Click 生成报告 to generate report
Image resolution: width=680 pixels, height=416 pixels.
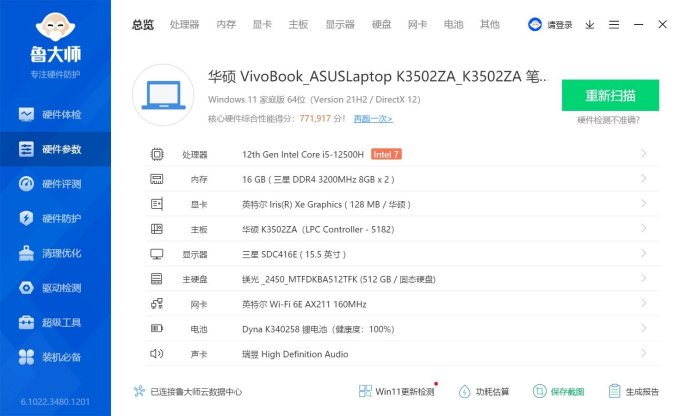click(x=634, y=391)
